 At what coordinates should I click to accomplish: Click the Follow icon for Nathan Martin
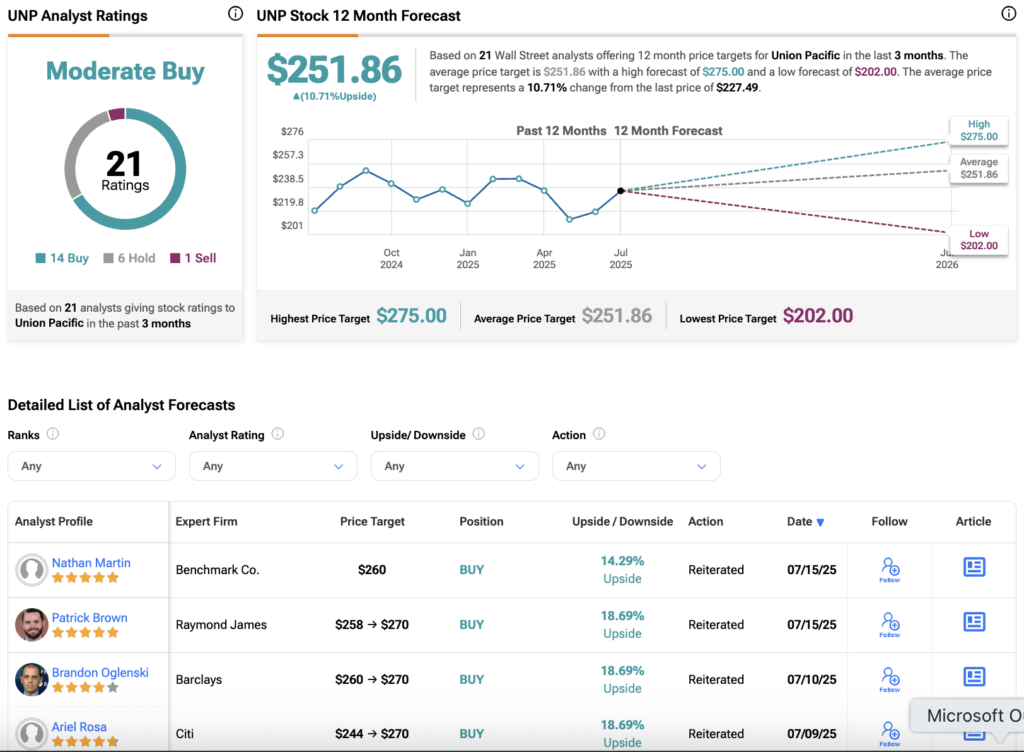[889, 569]
